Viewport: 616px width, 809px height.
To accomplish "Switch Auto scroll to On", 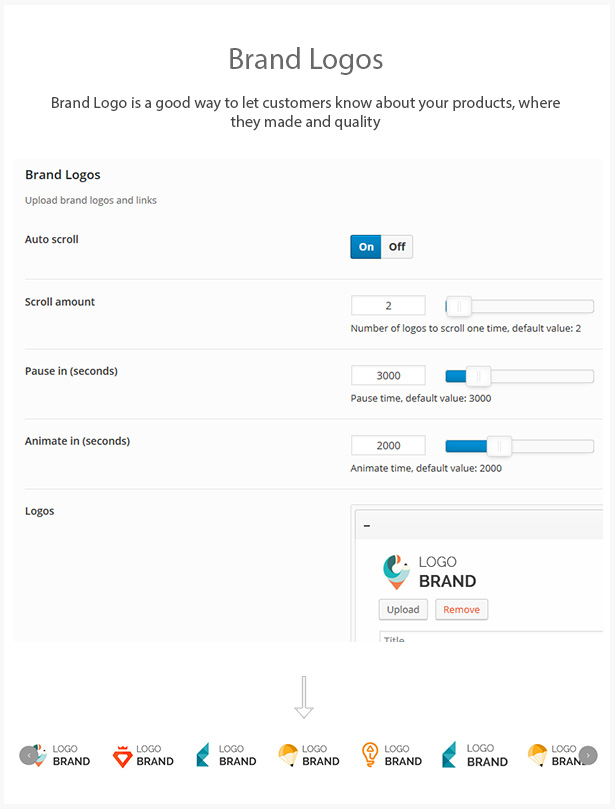I will point(366,247).
